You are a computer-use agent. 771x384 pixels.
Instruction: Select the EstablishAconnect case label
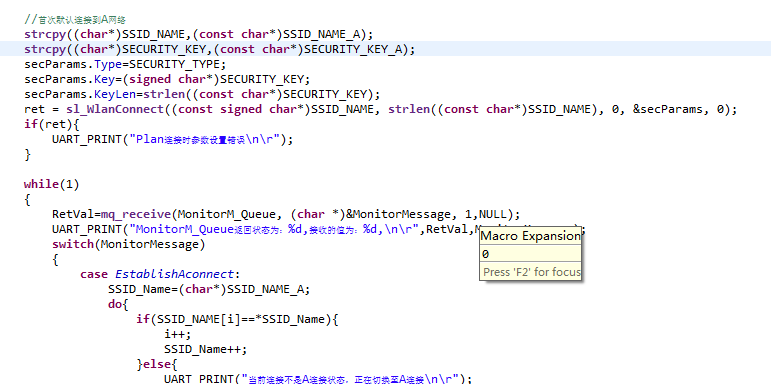175,274
